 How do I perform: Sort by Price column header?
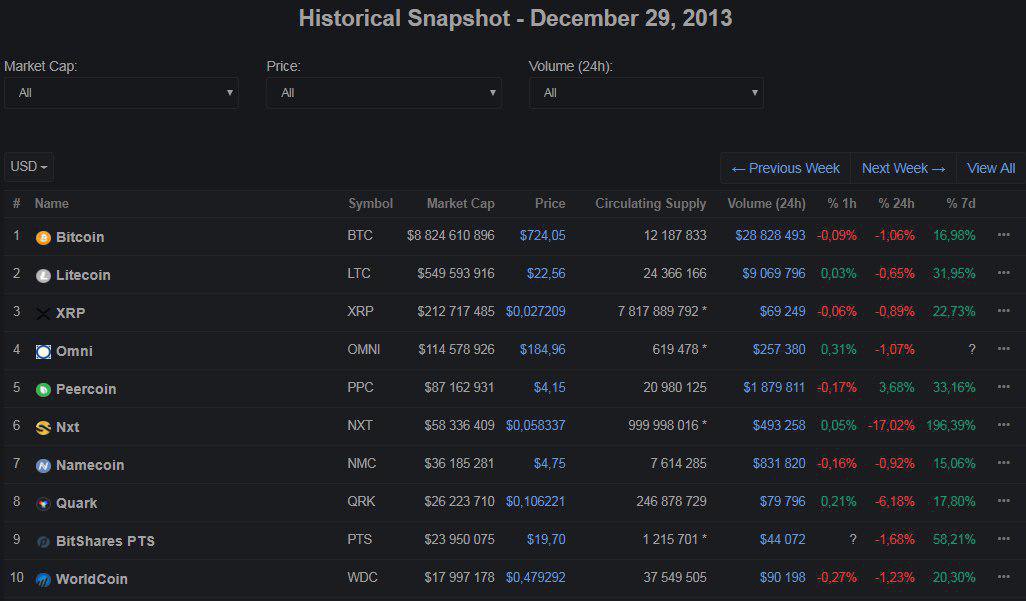coord(550,204)
